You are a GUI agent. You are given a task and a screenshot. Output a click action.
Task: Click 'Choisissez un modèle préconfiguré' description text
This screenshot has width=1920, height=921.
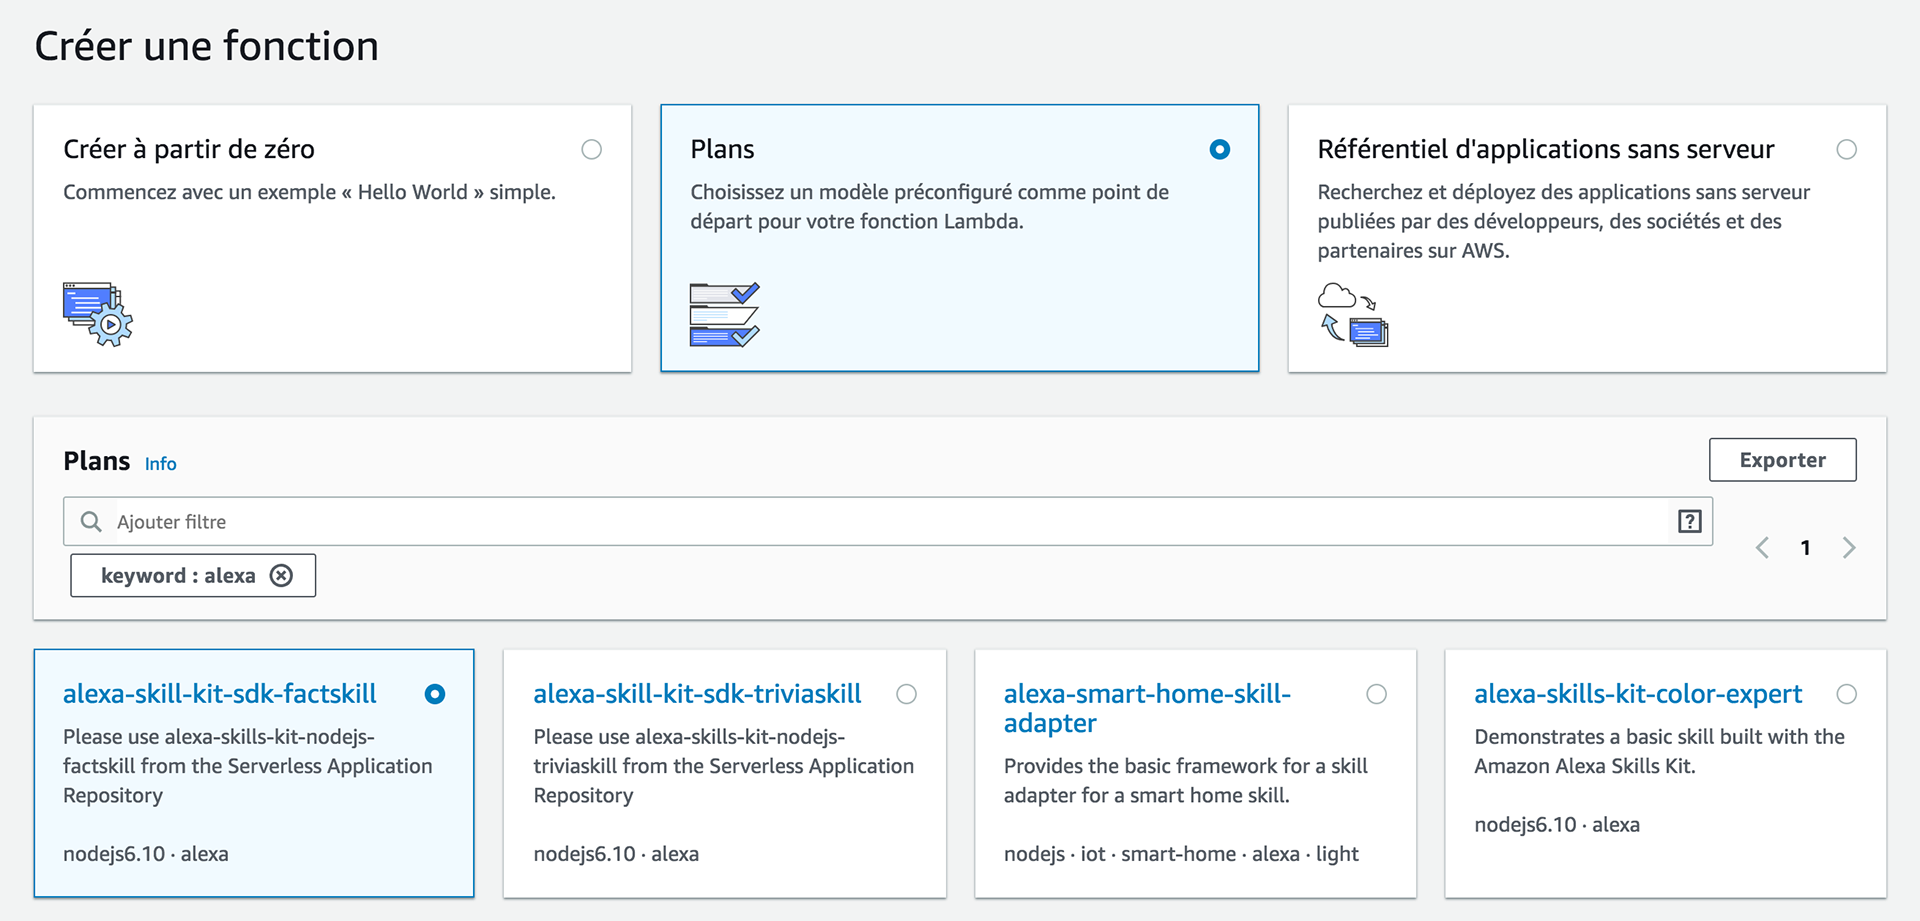coord(929,207)
